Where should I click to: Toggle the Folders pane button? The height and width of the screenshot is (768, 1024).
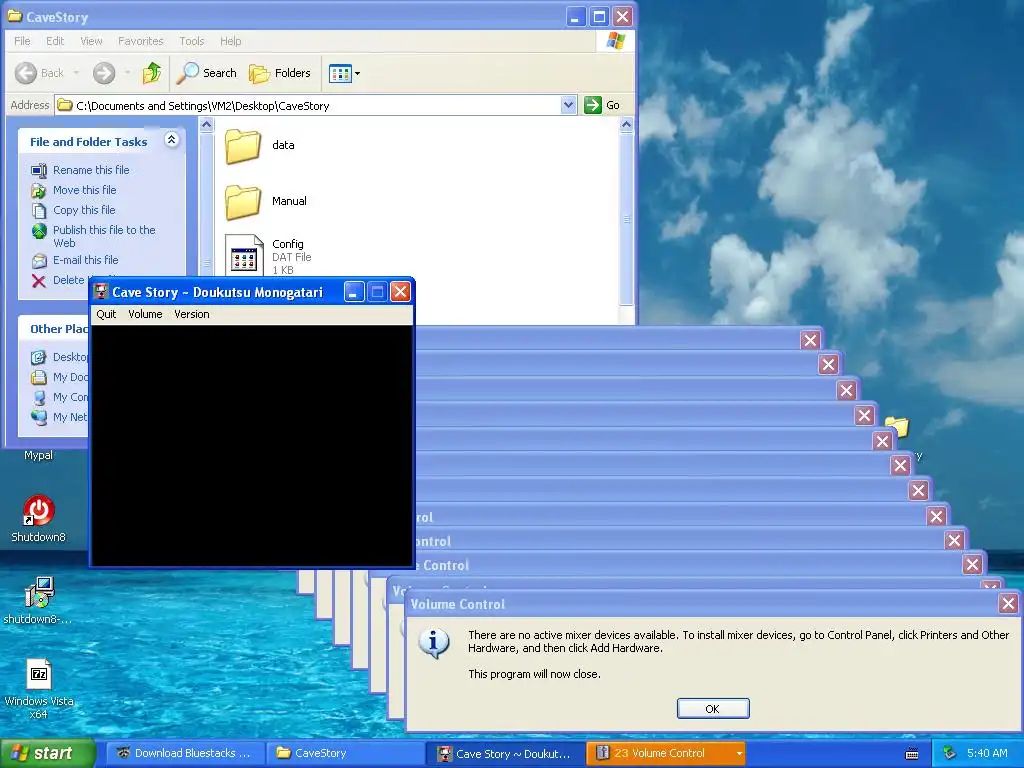click(280, 73)
